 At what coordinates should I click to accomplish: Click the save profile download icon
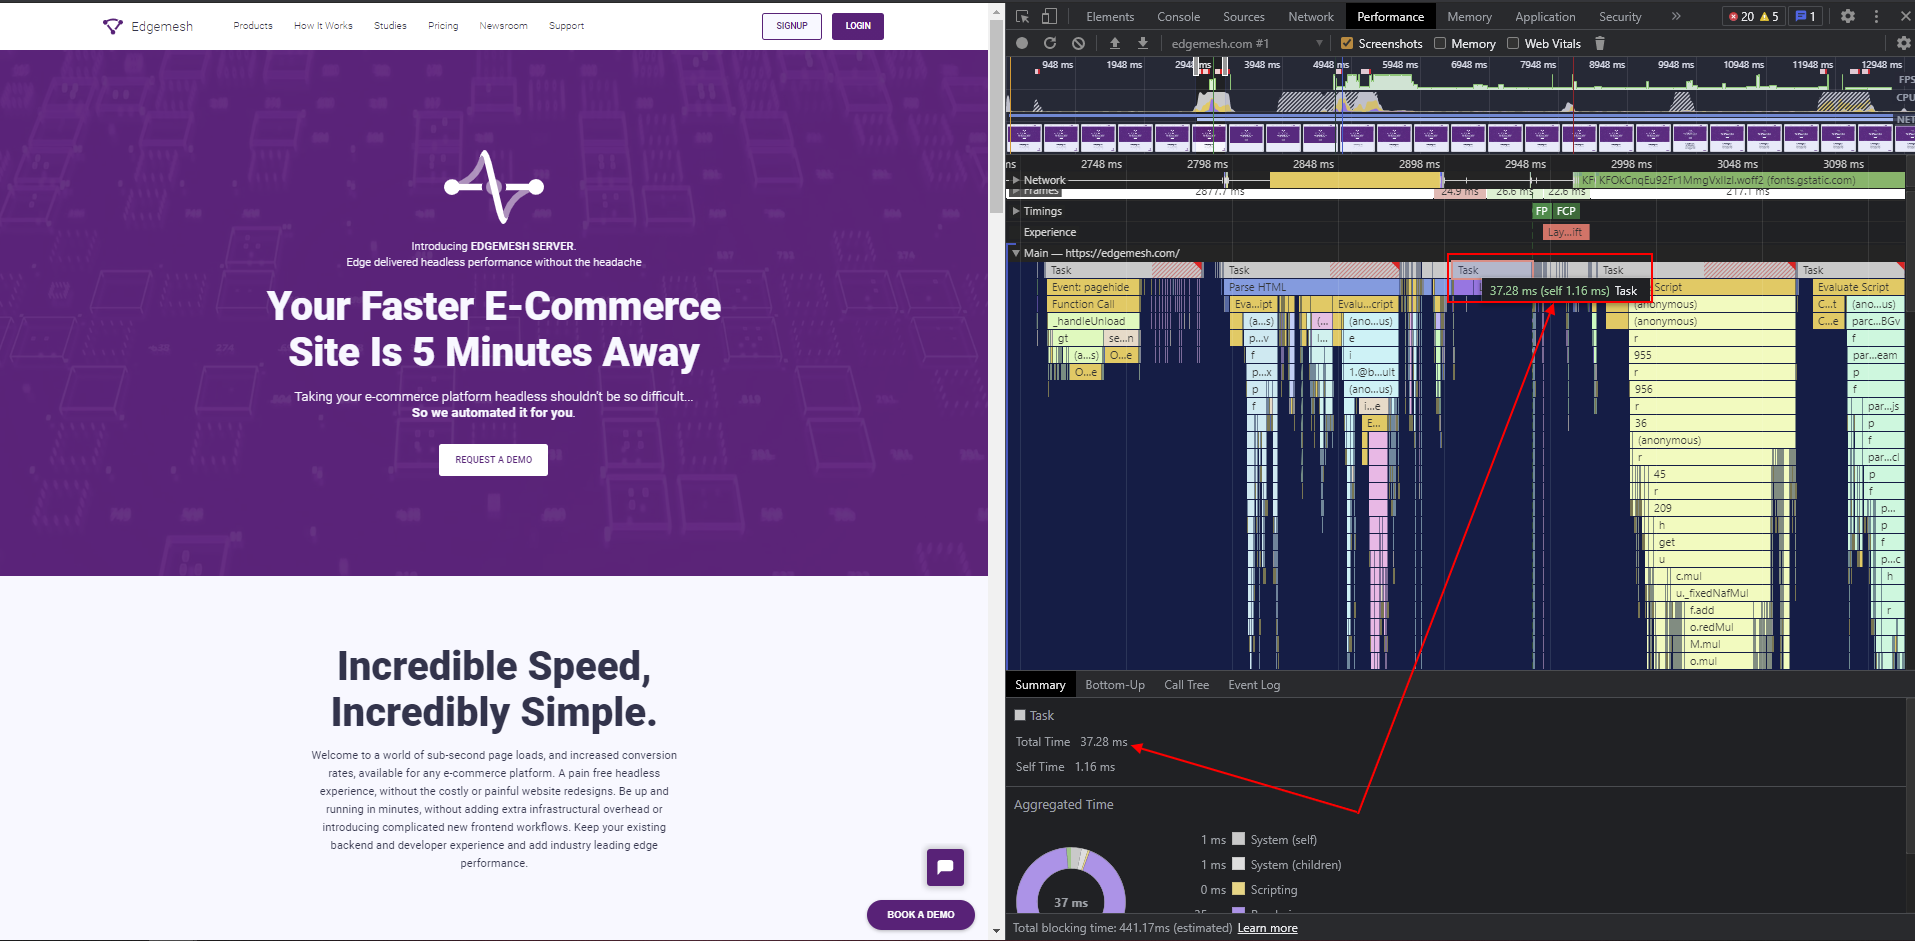1143,43
